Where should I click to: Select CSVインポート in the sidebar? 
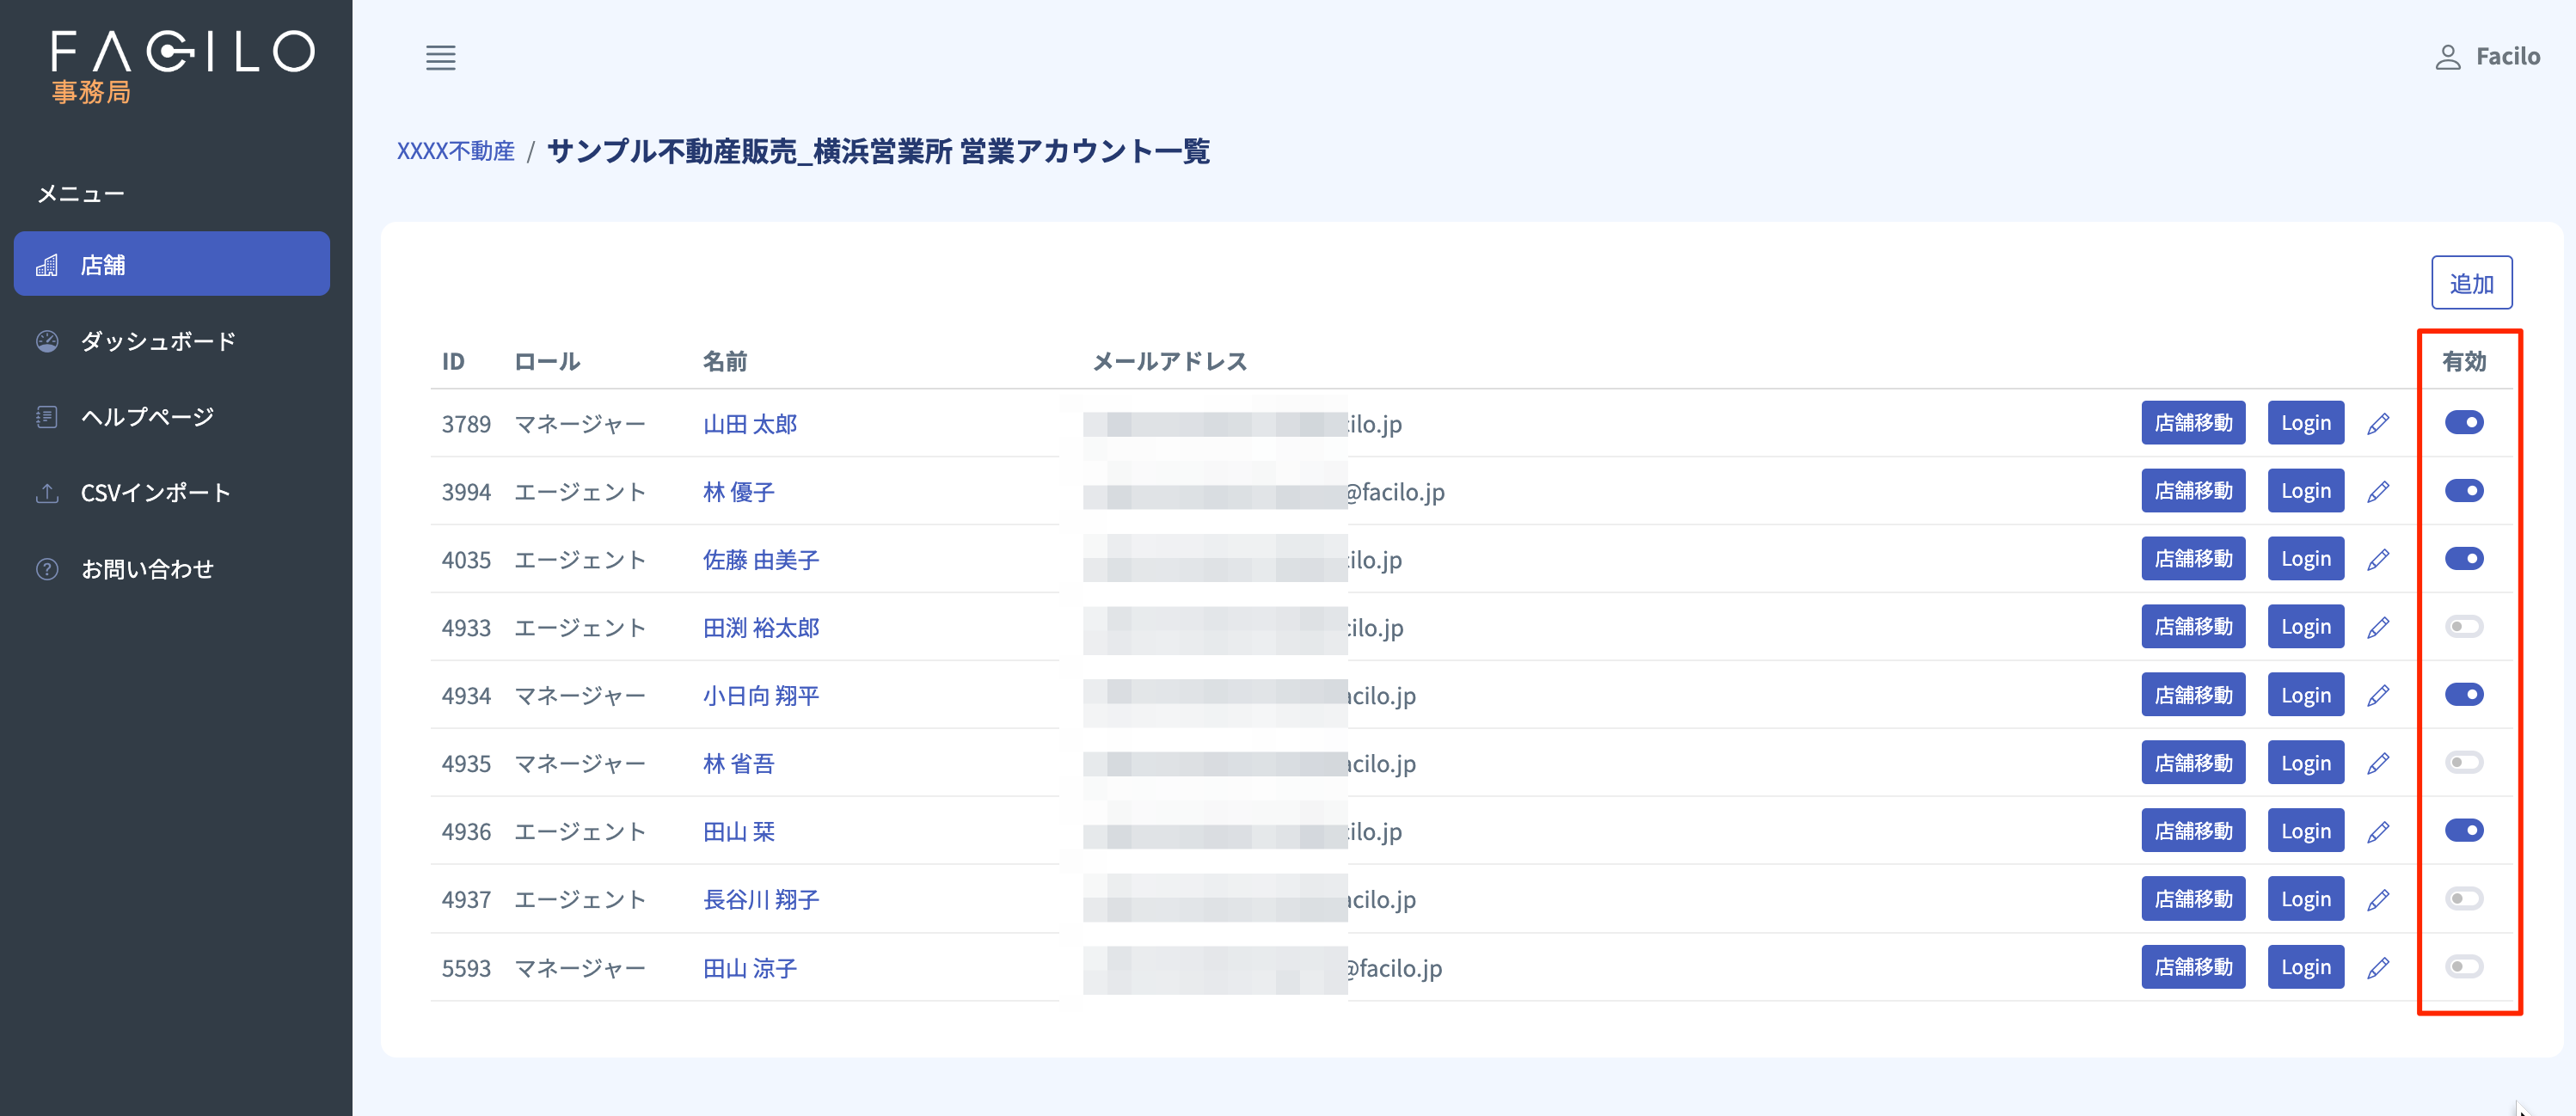click(x=172, y=493)
